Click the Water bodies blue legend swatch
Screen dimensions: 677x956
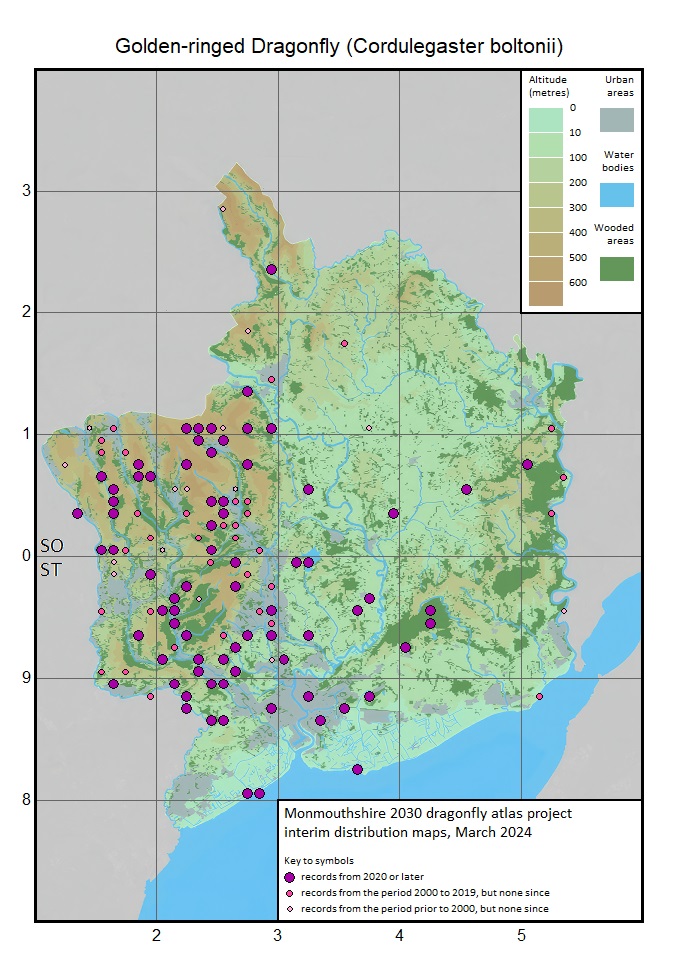tap(616, 193)
